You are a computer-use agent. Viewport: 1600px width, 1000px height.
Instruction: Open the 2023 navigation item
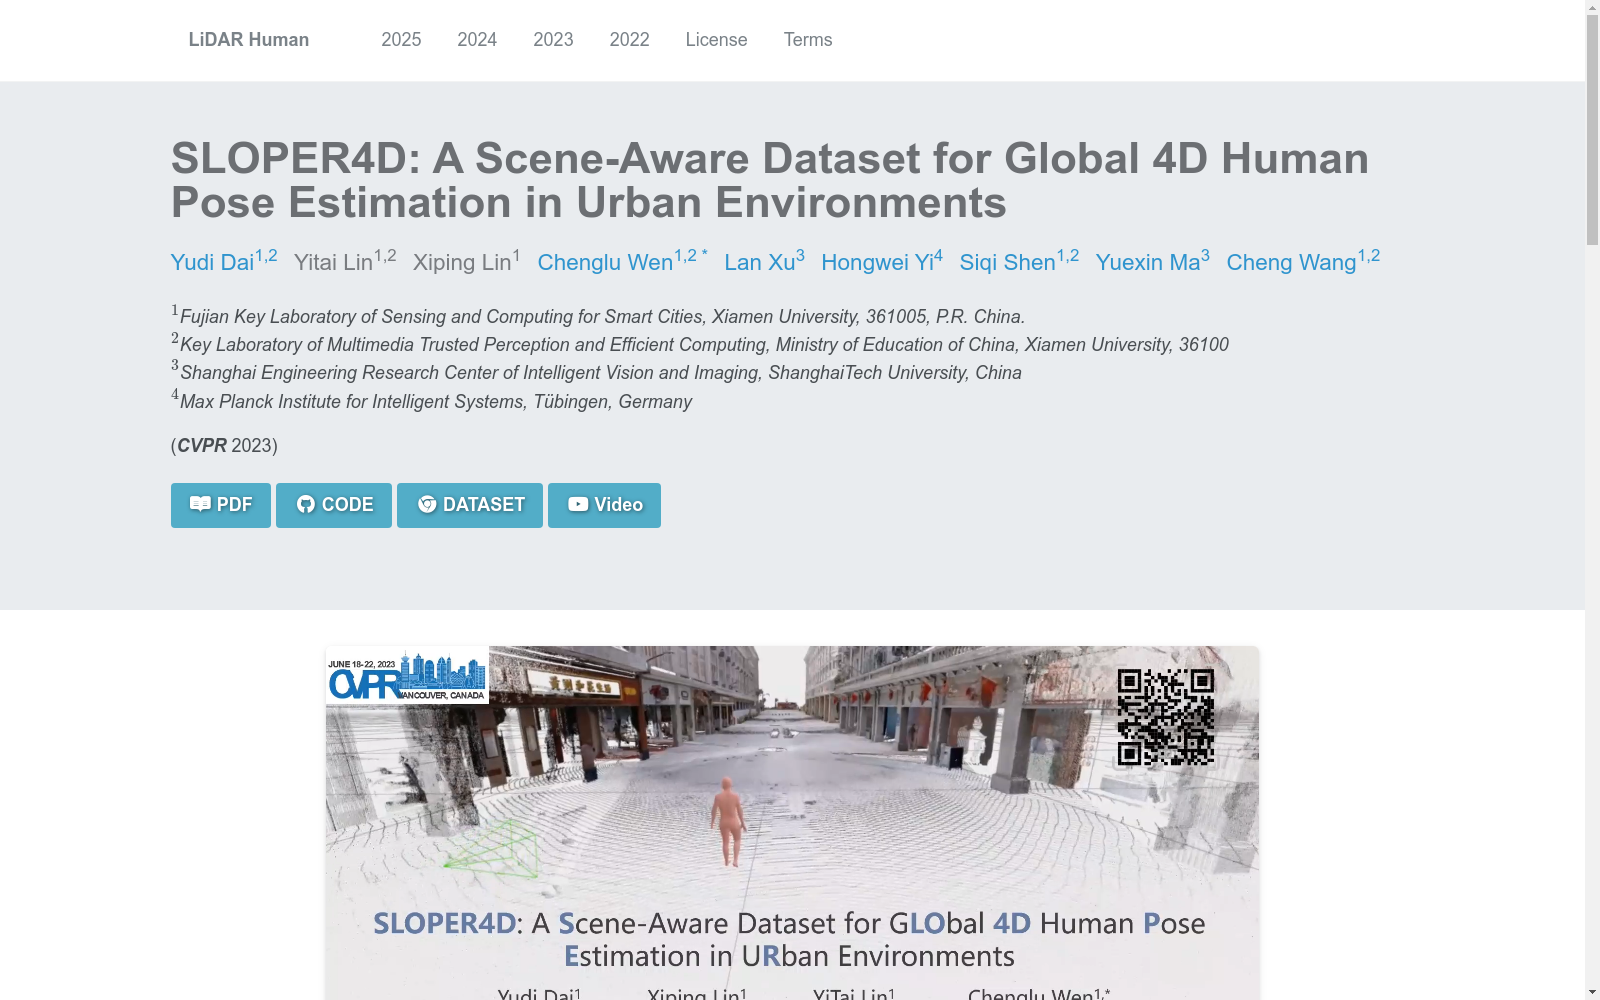click(x=553, y=40)
